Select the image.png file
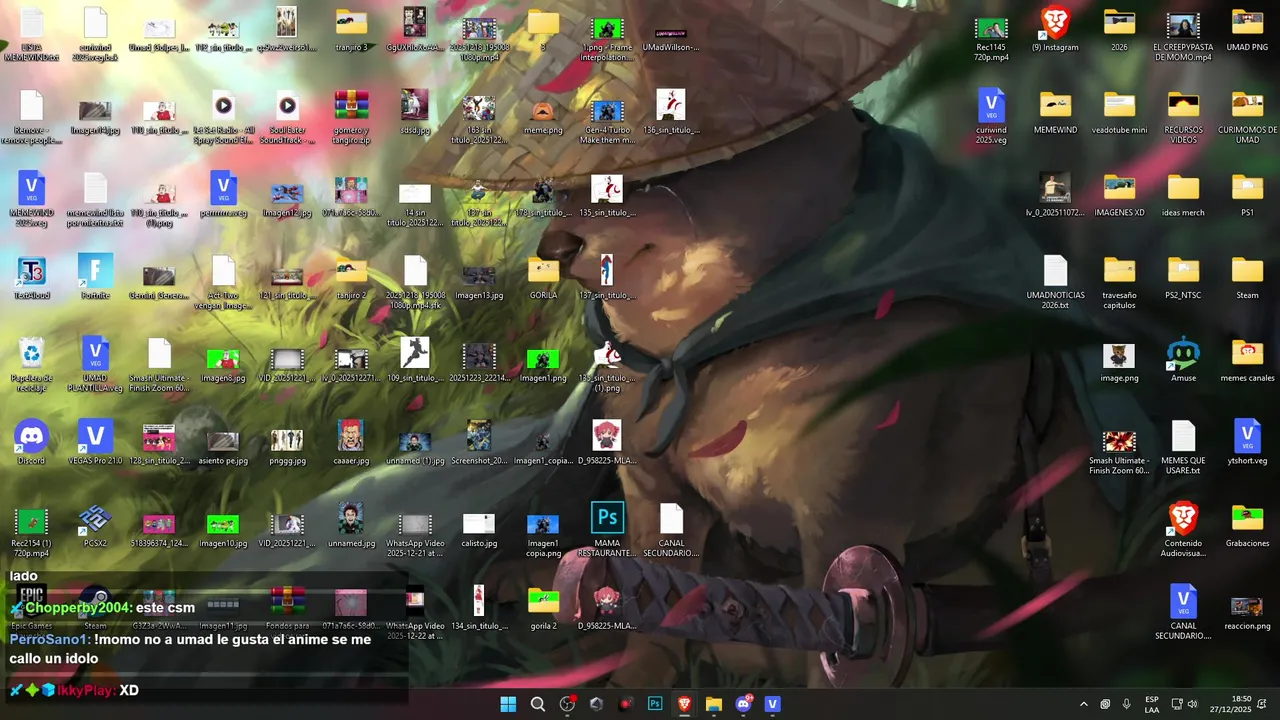 [1119, 361]
